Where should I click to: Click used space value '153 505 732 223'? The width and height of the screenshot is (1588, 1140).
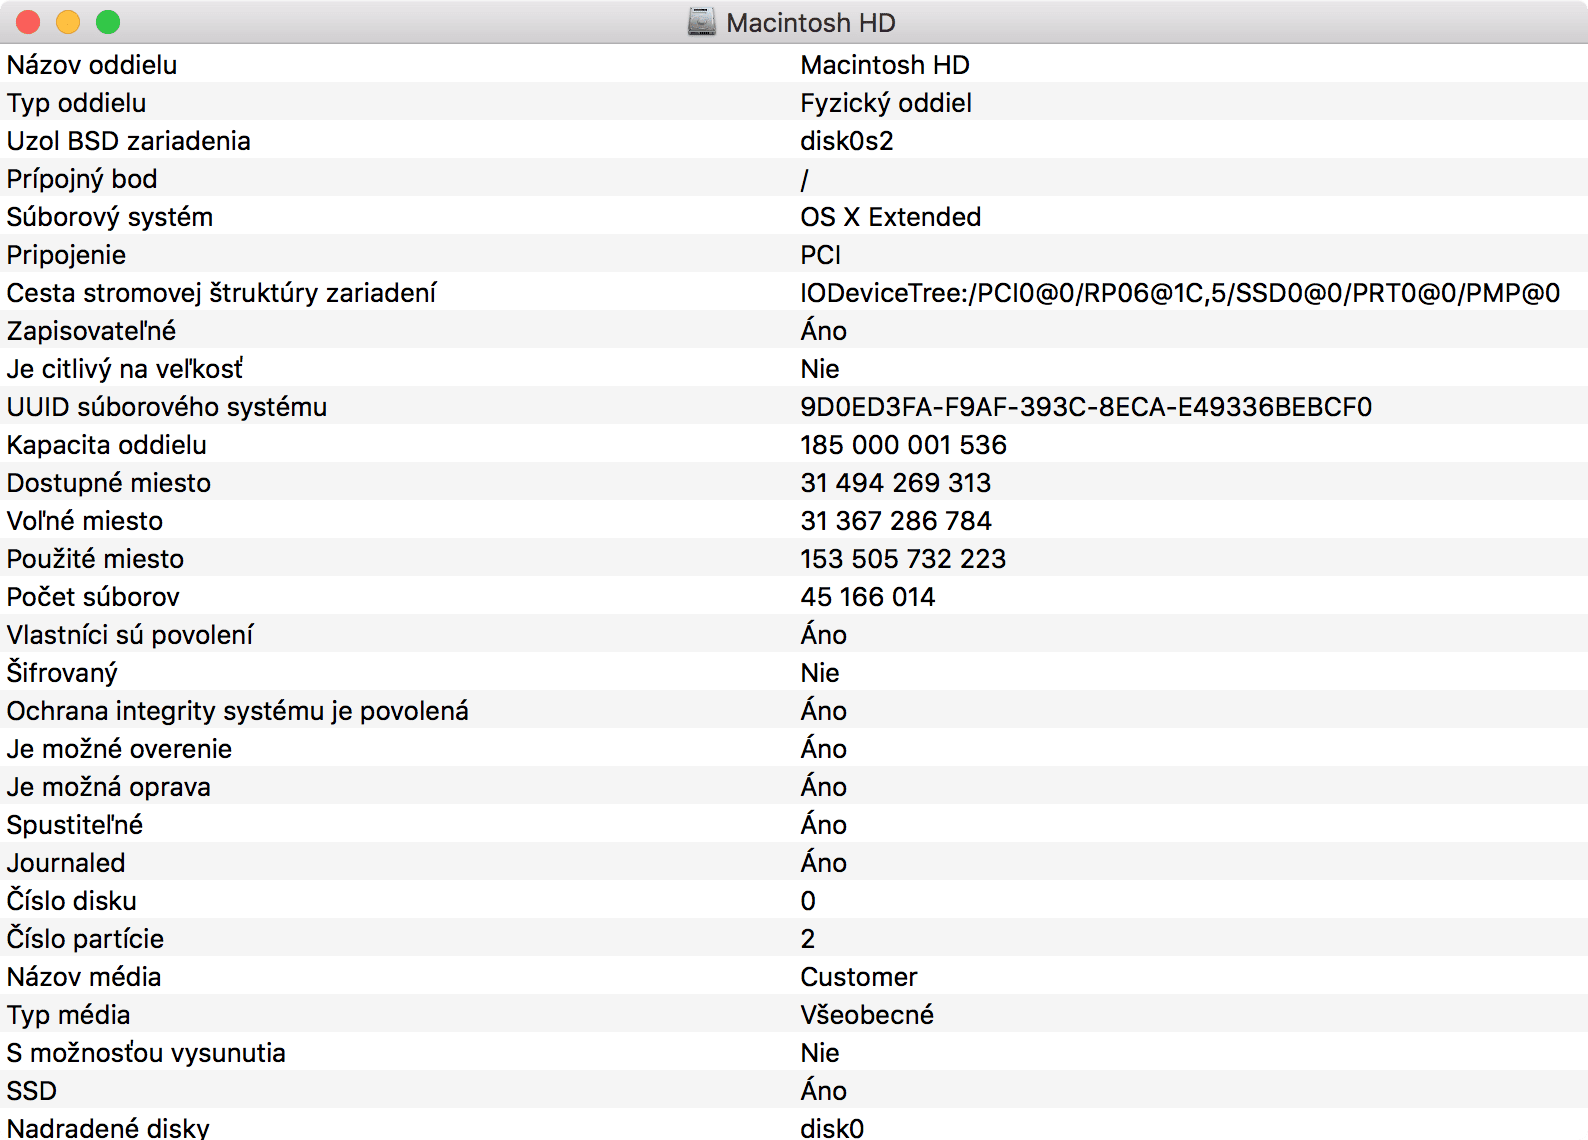click(x=903, y=559)
